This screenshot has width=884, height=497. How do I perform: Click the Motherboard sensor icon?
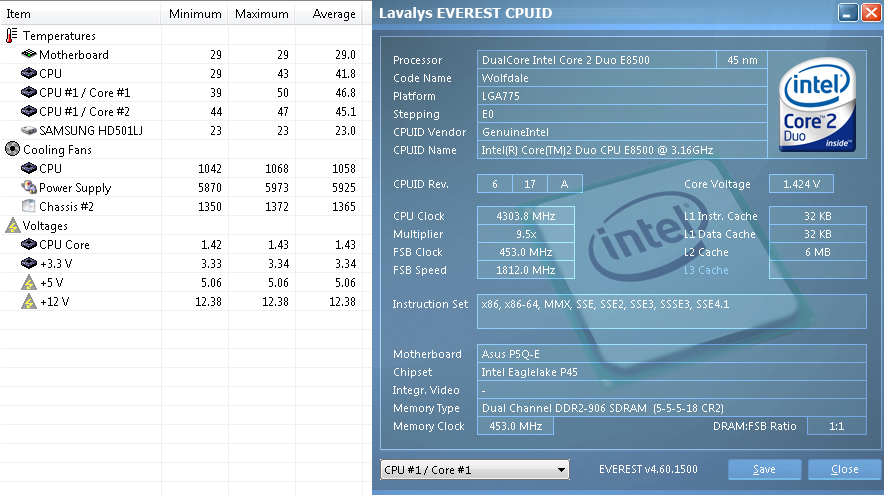[x=29, y=54]
